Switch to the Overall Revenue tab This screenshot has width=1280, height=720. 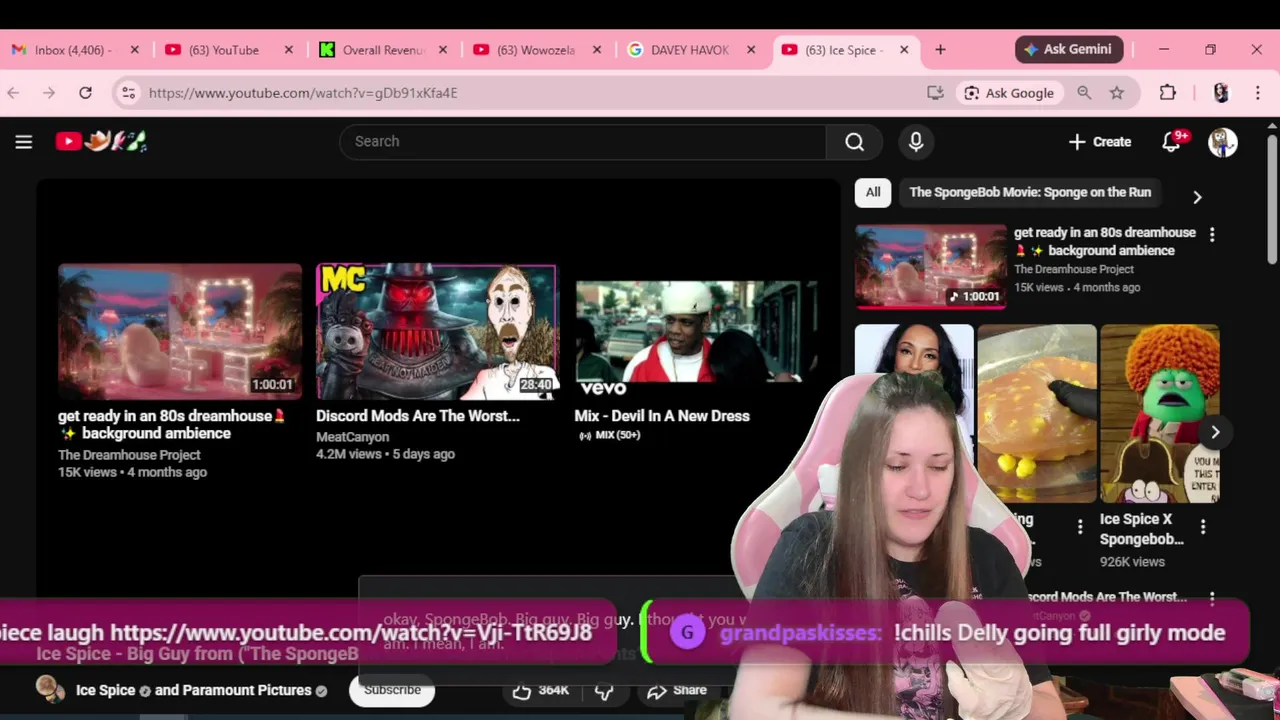(383, 50)
